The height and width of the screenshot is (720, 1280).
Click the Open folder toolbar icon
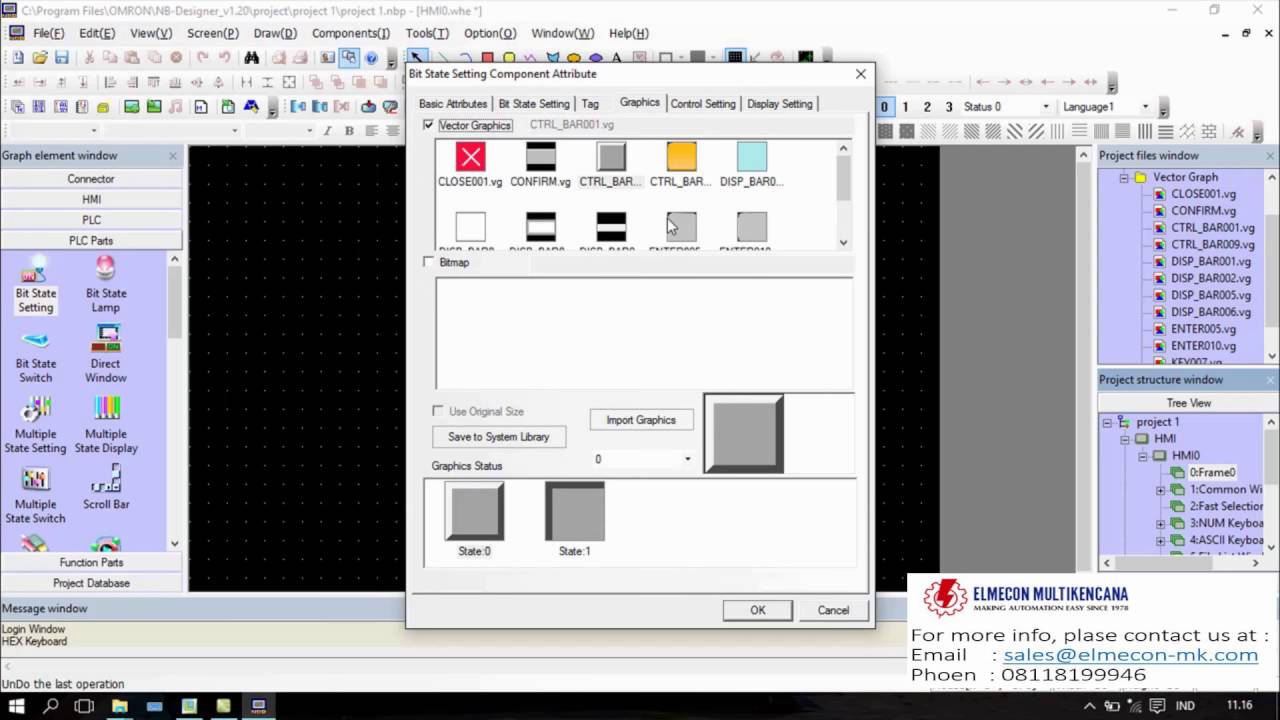click(40, 58)
